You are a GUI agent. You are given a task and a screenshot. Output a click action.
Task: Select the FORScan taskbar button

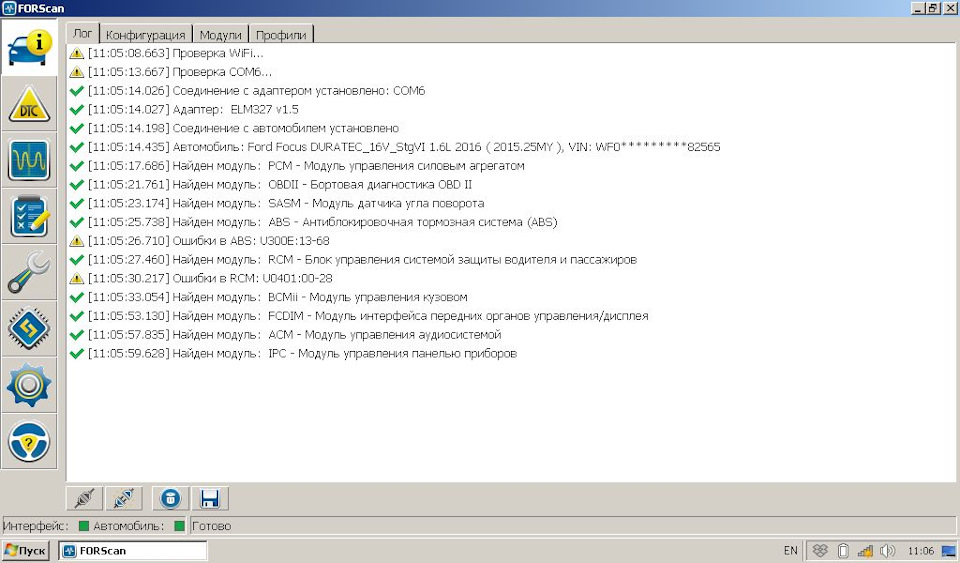[x=133, y=550]
